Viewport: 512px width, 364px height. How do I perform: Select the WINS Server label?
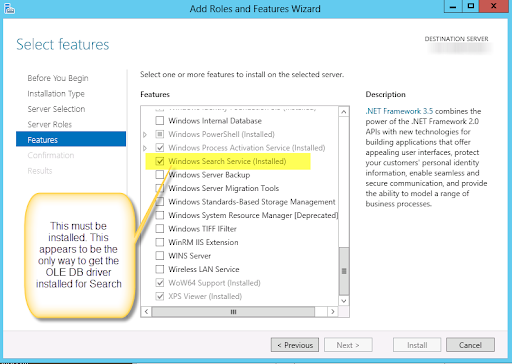tap(190, 256)
